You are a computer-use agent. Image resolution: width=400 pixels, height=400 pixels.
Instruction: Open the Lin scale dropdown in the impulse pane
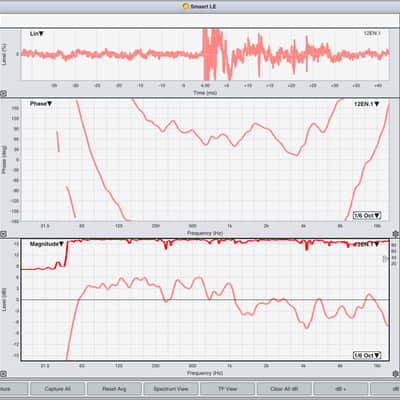pyautogui.click(x=37, y=34)
